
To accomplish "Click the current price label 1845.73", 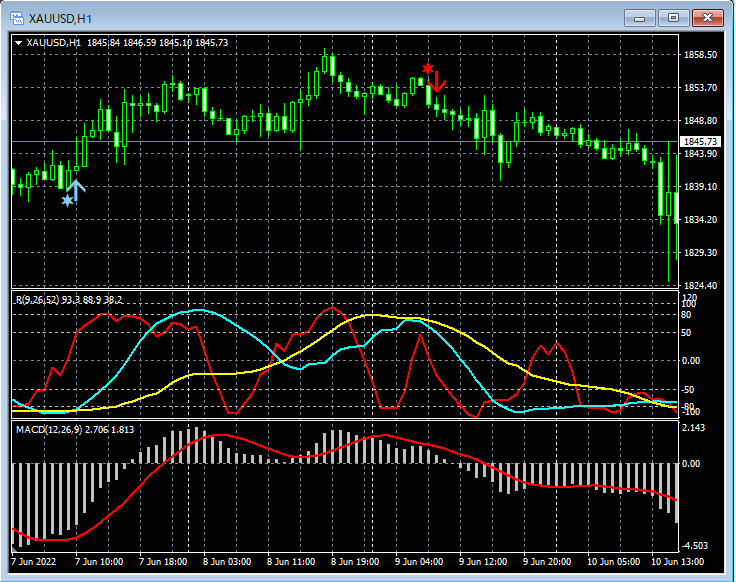I will click(x=699, y=142).
